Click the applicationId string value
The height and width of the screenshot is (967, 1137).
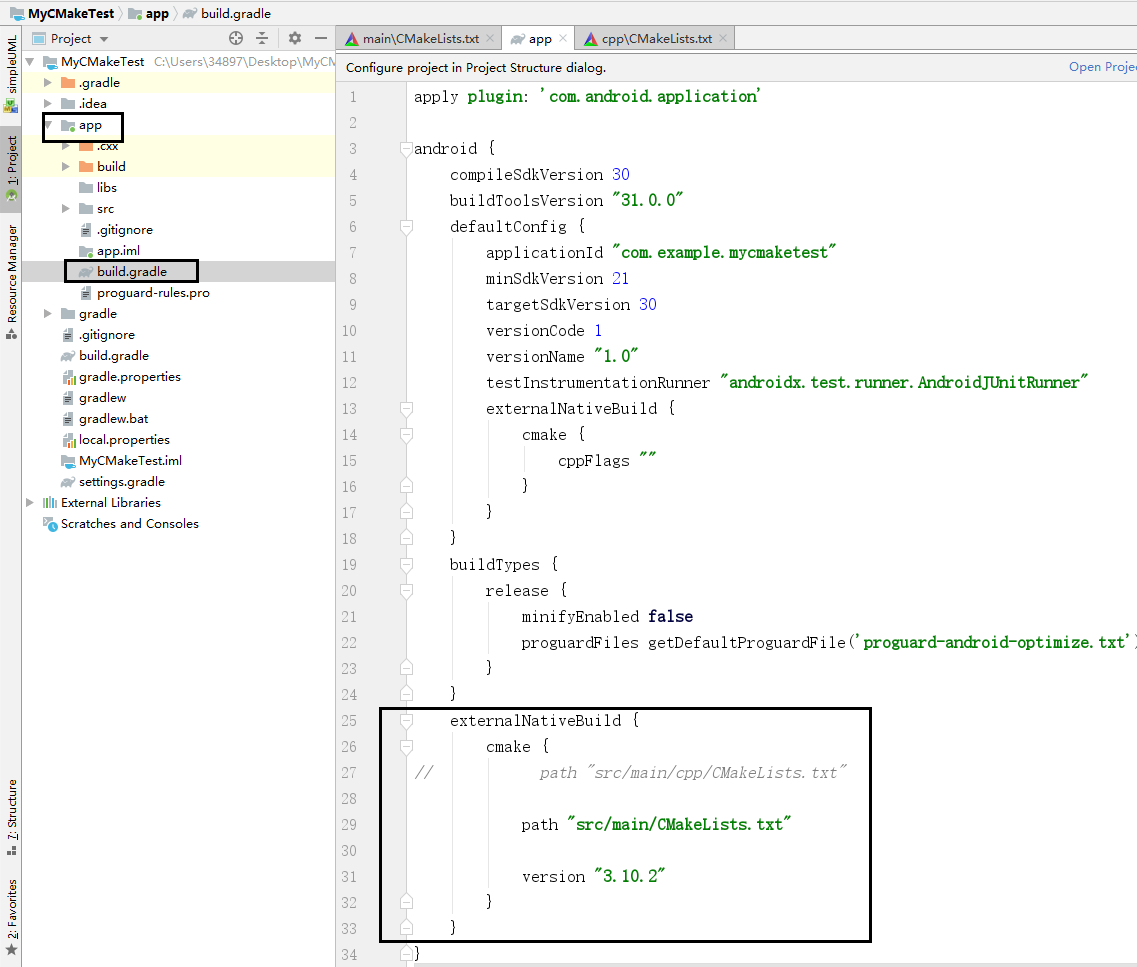coord(724,253)
